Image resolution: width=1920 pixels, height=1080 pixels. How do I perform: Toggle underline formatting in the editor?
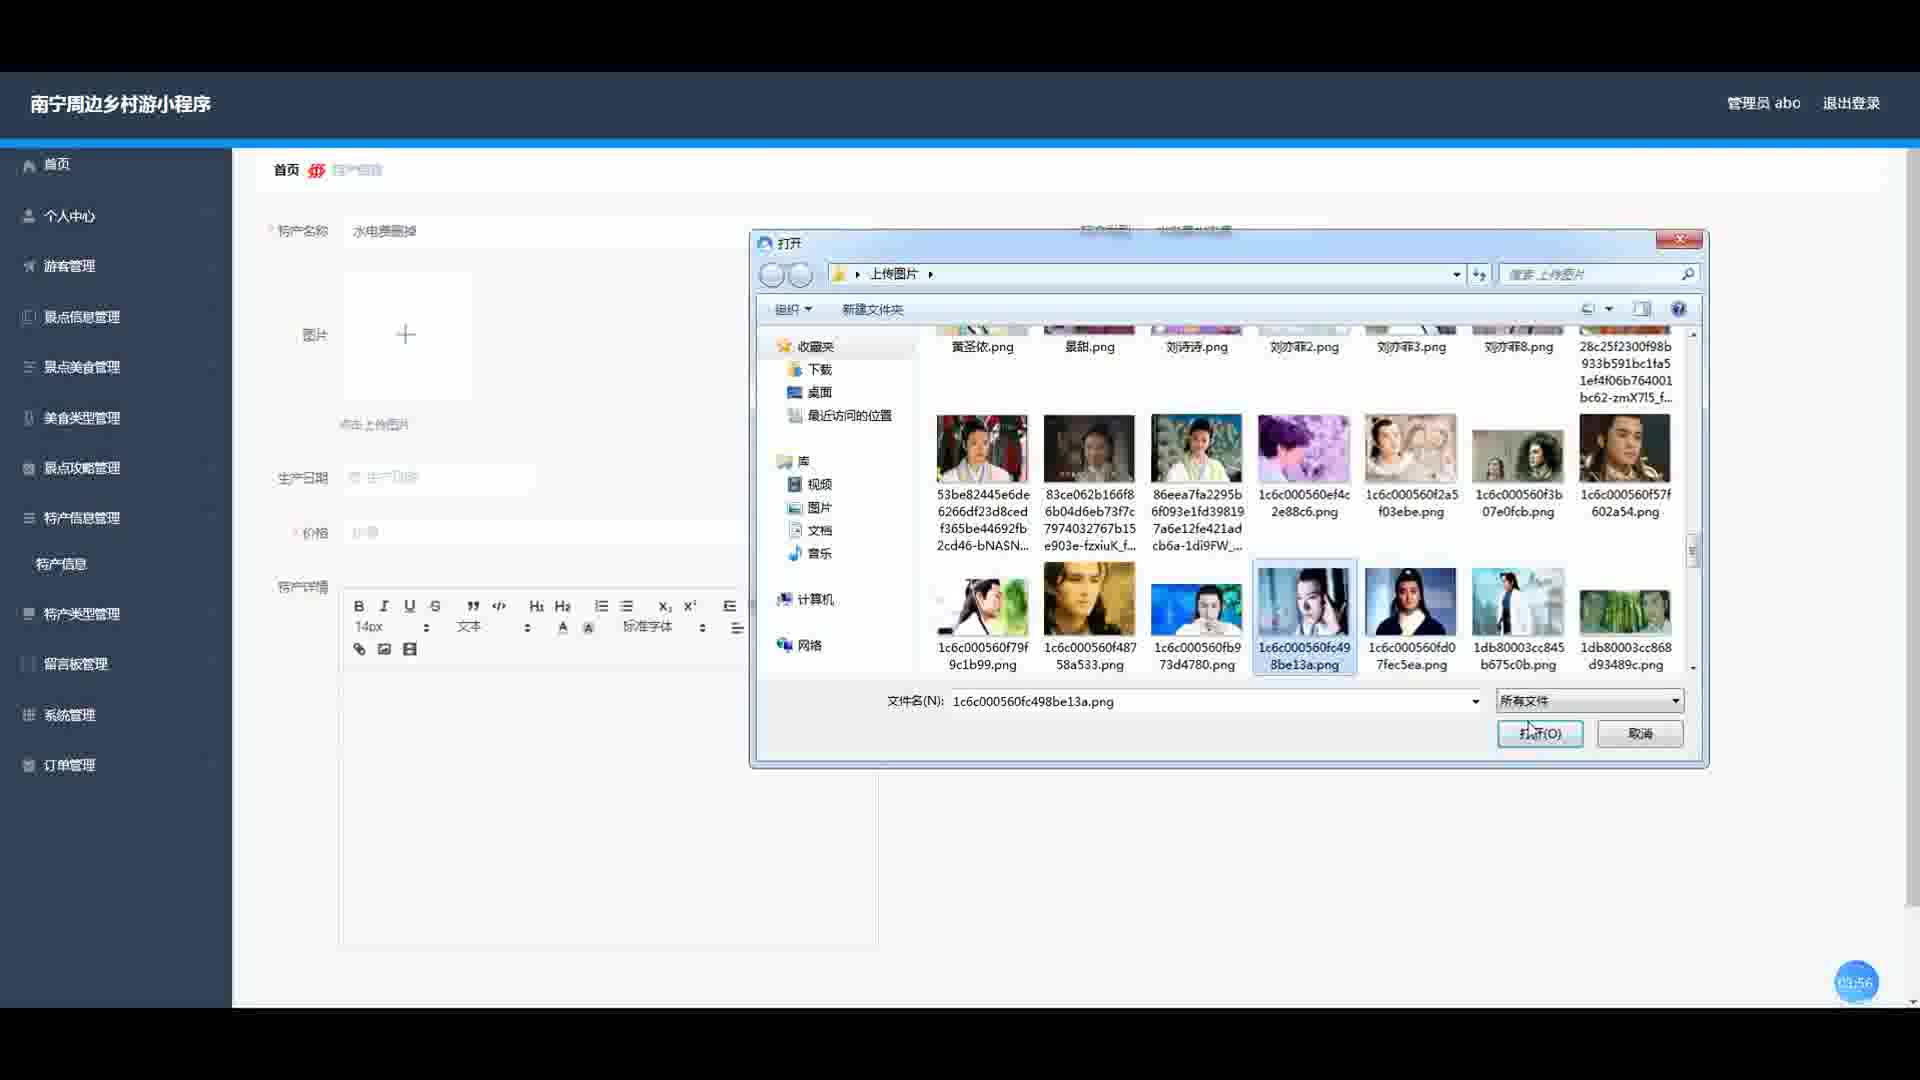tap(409, 606)
